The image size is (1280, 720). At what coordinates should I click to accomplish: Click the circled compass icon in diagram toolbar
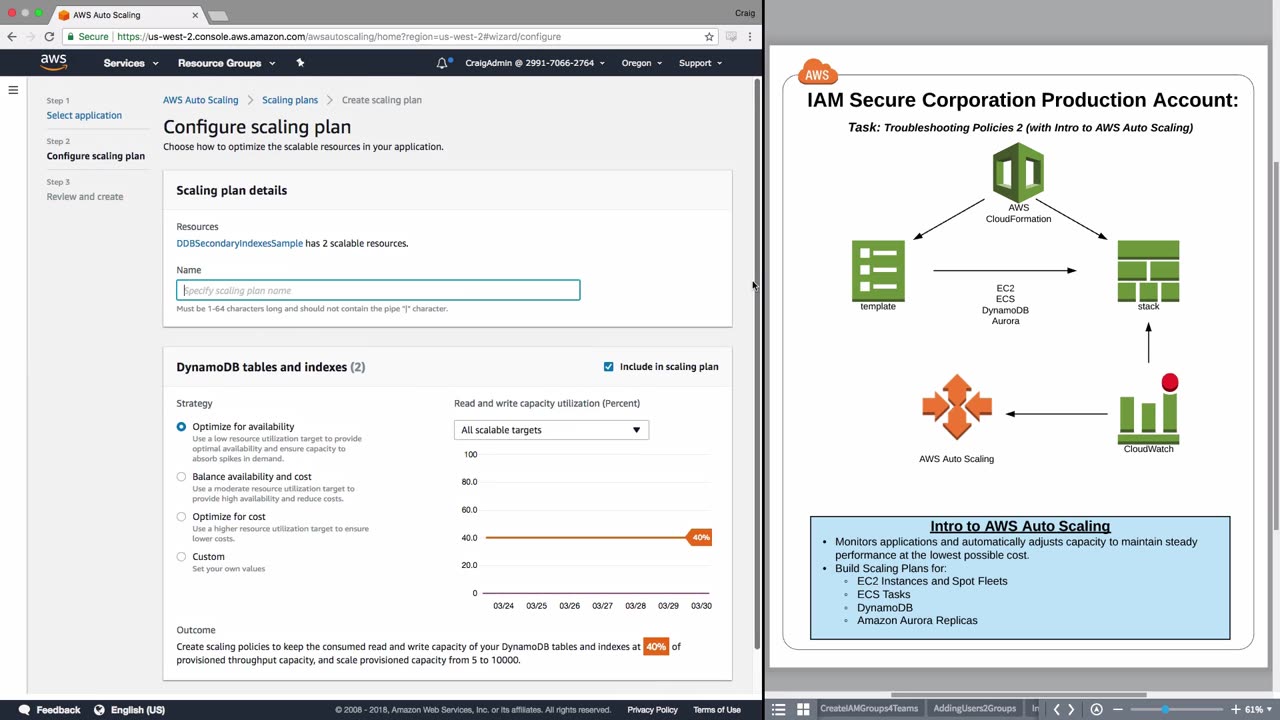pyautogui.click(x=1096, y=709)
